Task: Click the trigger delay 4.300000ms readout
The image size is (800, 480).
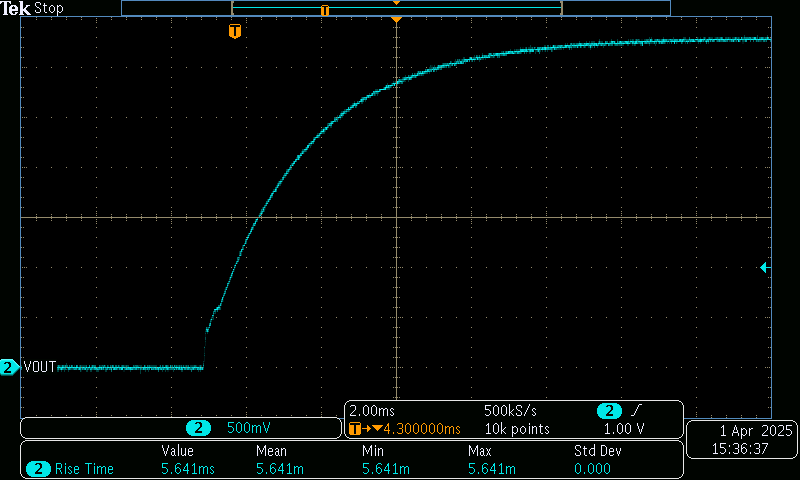Action: 422,429
